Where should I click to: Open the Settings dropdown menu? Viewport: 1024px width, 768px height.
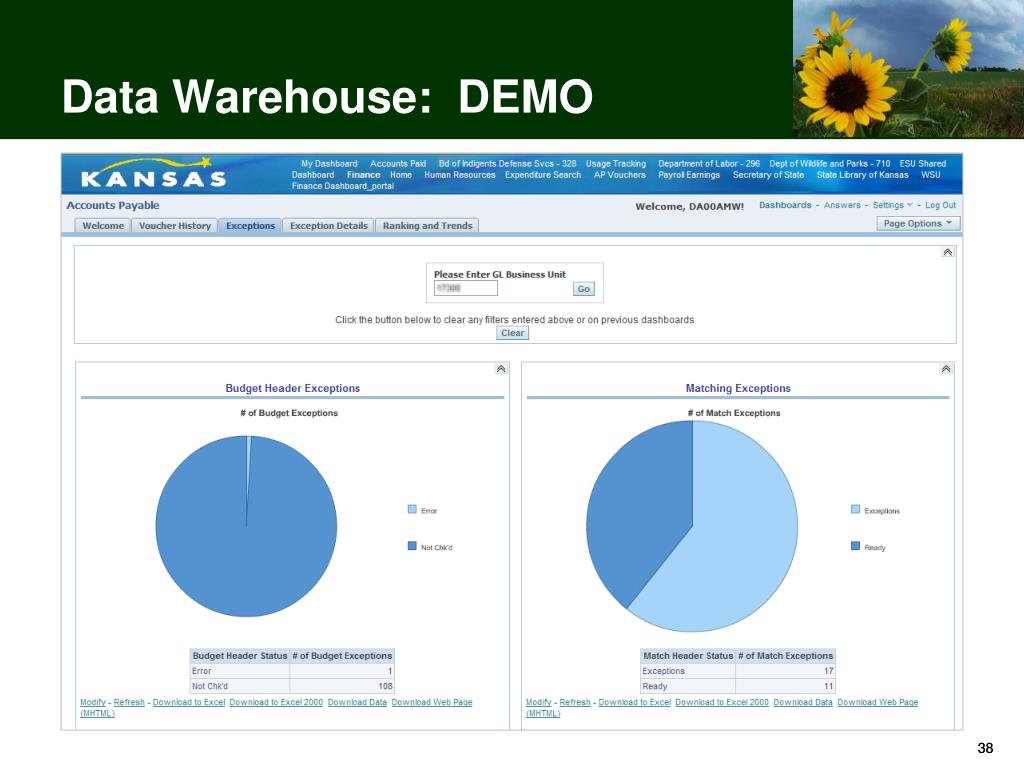point(892,205)
